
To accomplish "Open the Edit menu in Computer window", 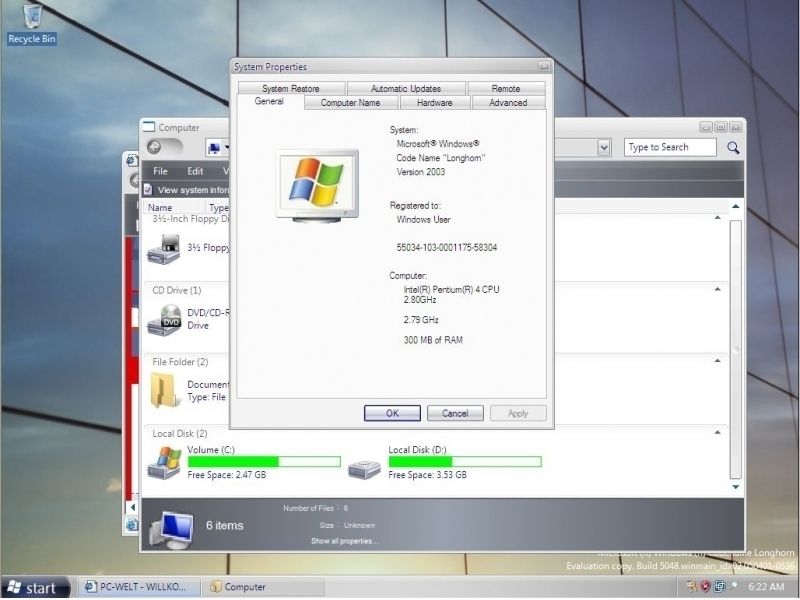I will (x=195, y=171).
